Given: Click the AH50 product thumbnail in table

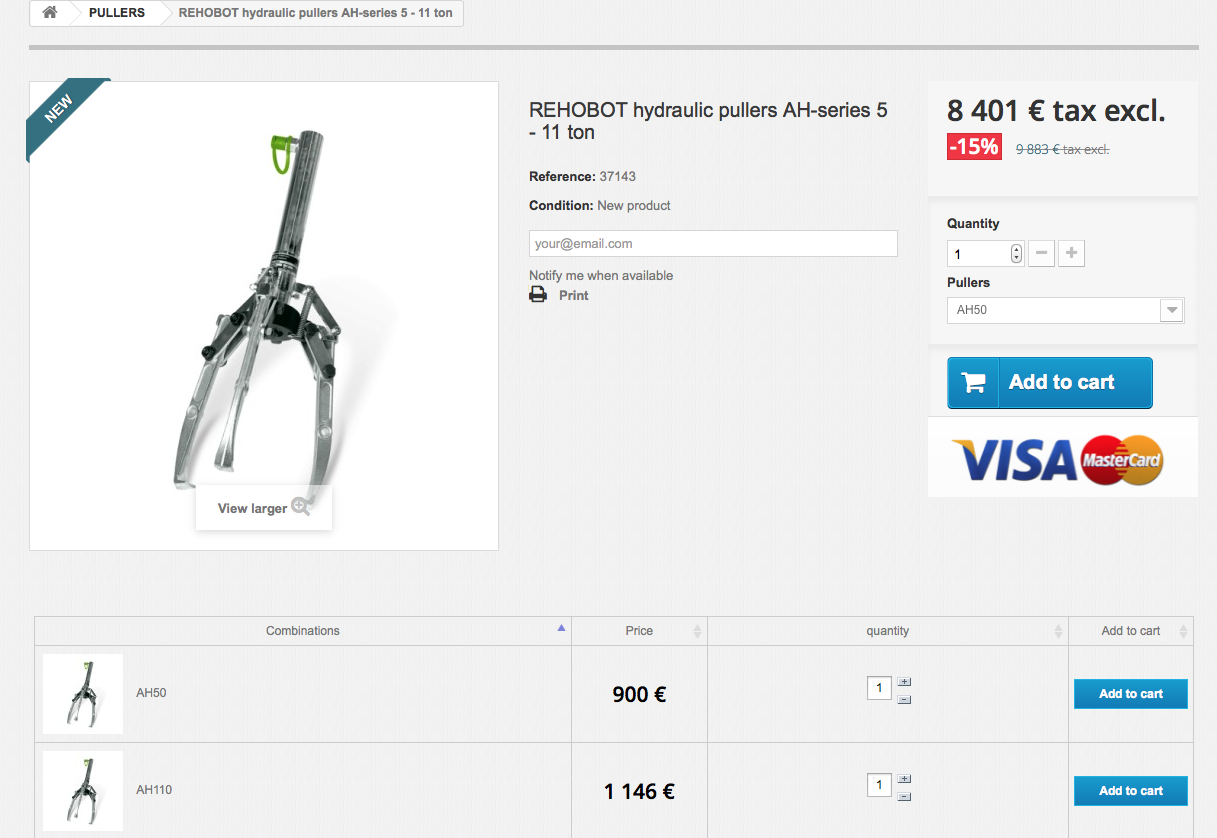Looking at the screenshot, I should [83, 694].
